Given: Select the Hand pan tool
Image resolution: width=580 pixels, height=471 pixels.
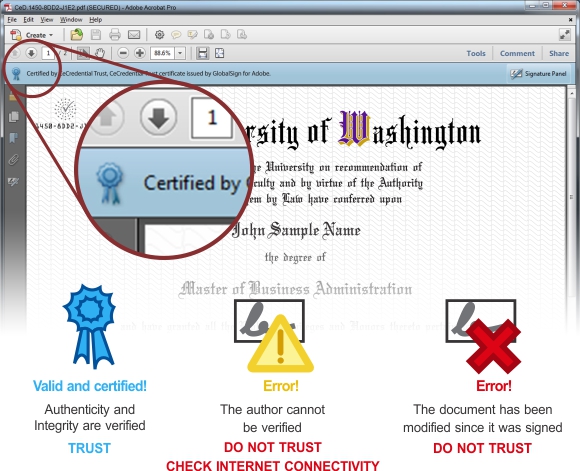Looking at the screenshot, I should pos(100,53).
